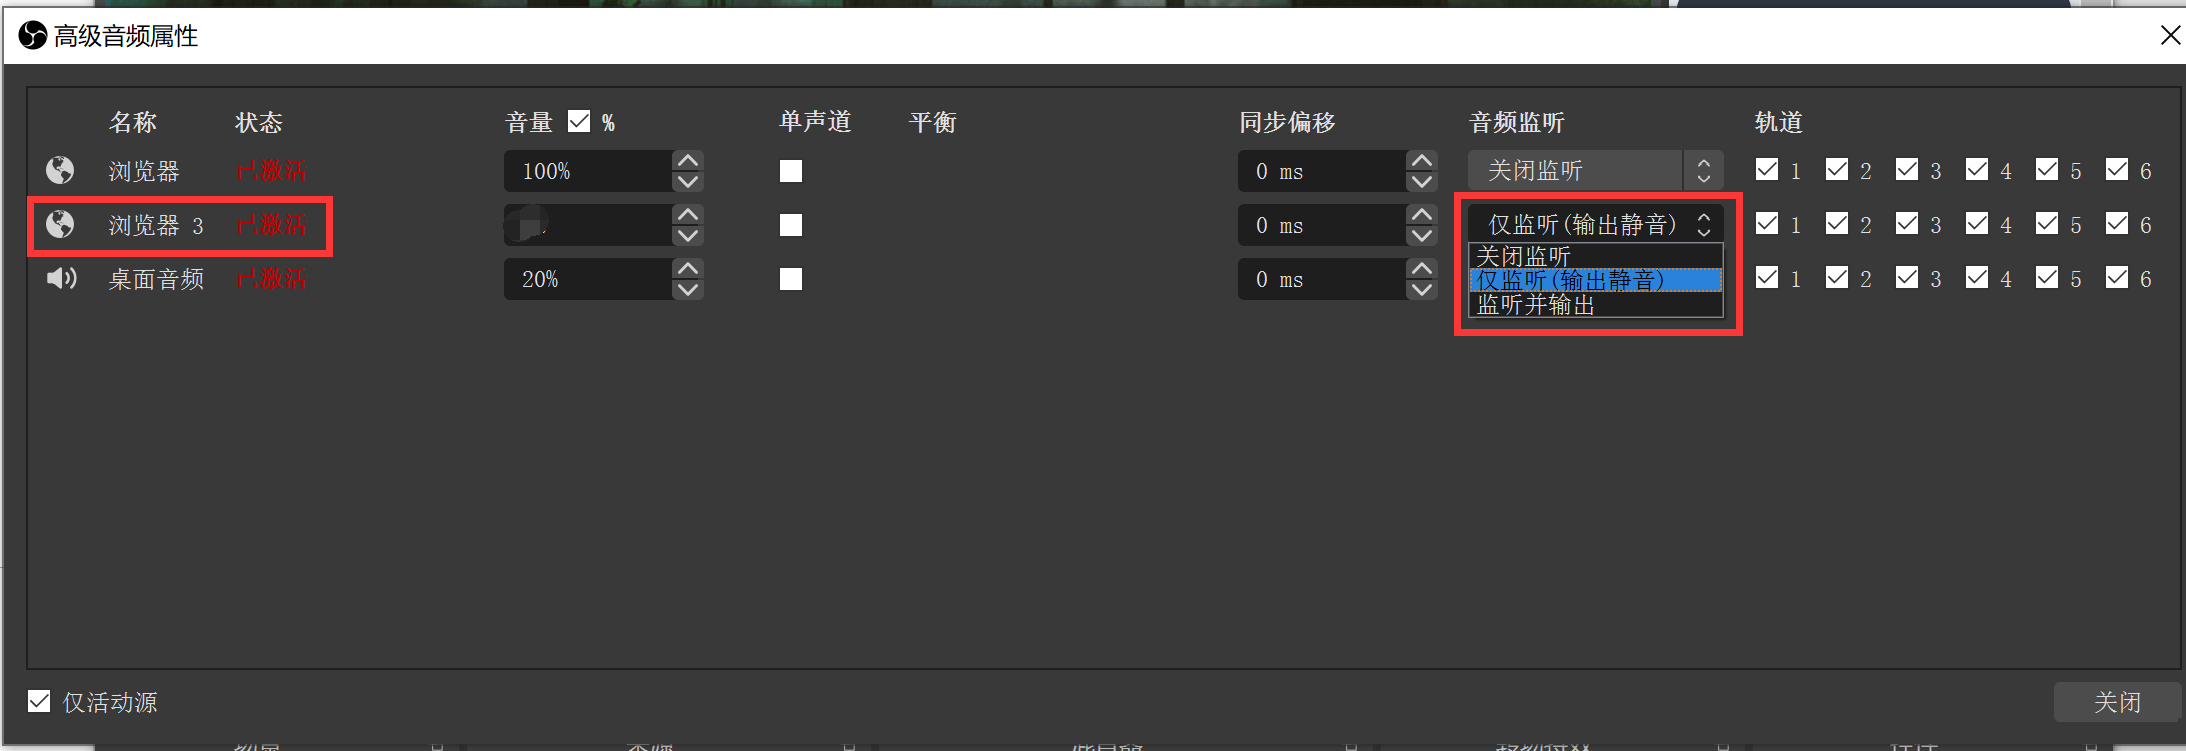Click the 桌面音频 volume field showing 20%
This screenshot has width=2186, height=751.
click(x=587, y=279)
